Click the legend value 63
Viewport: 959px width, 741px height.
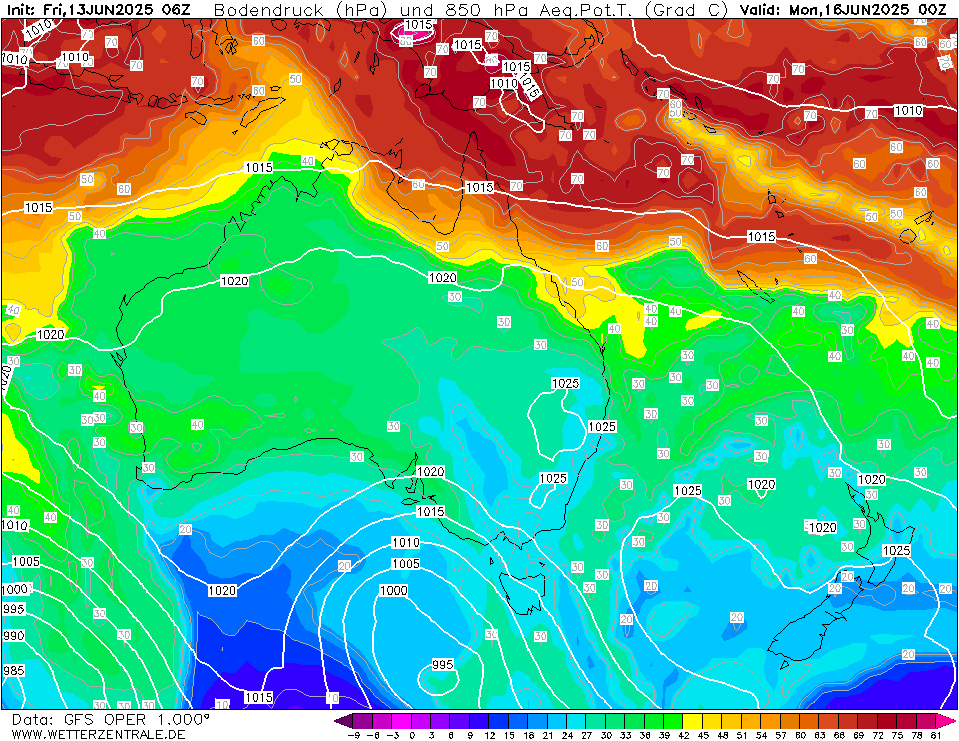click(820, 735)
